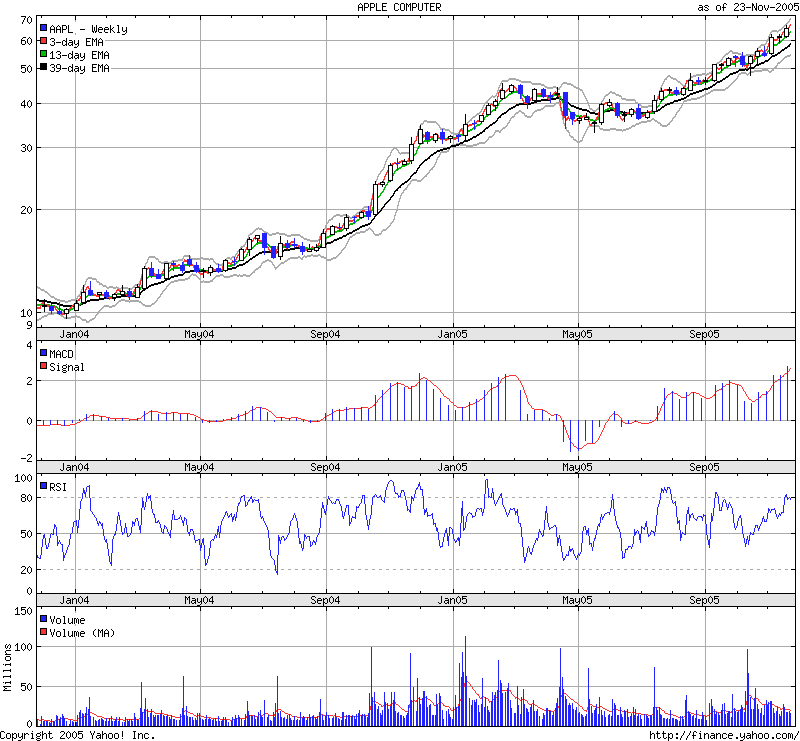The image size is (800, 741).
Task: Click the '13-day EMA' legend label
Action: click(x=79, y=55)
